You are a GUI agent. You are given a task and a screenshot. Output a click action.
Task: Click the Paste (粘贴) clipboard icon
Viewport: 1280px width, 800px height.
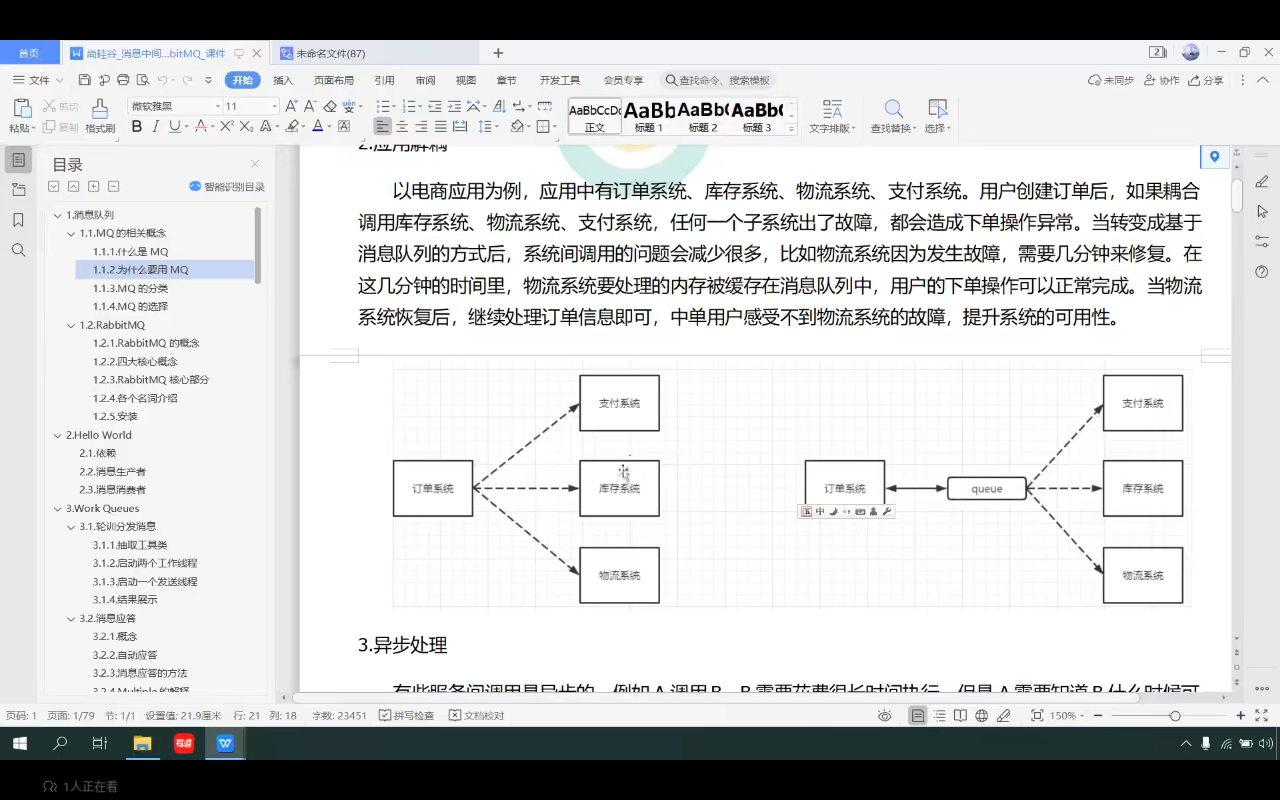22,109
